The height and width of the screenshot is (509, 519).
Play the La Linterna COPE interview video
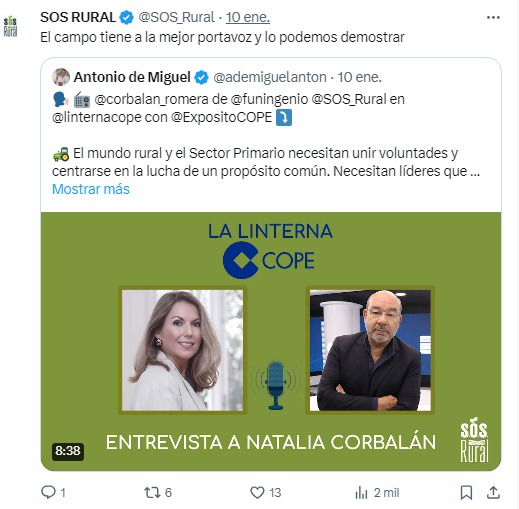(271, 341)
